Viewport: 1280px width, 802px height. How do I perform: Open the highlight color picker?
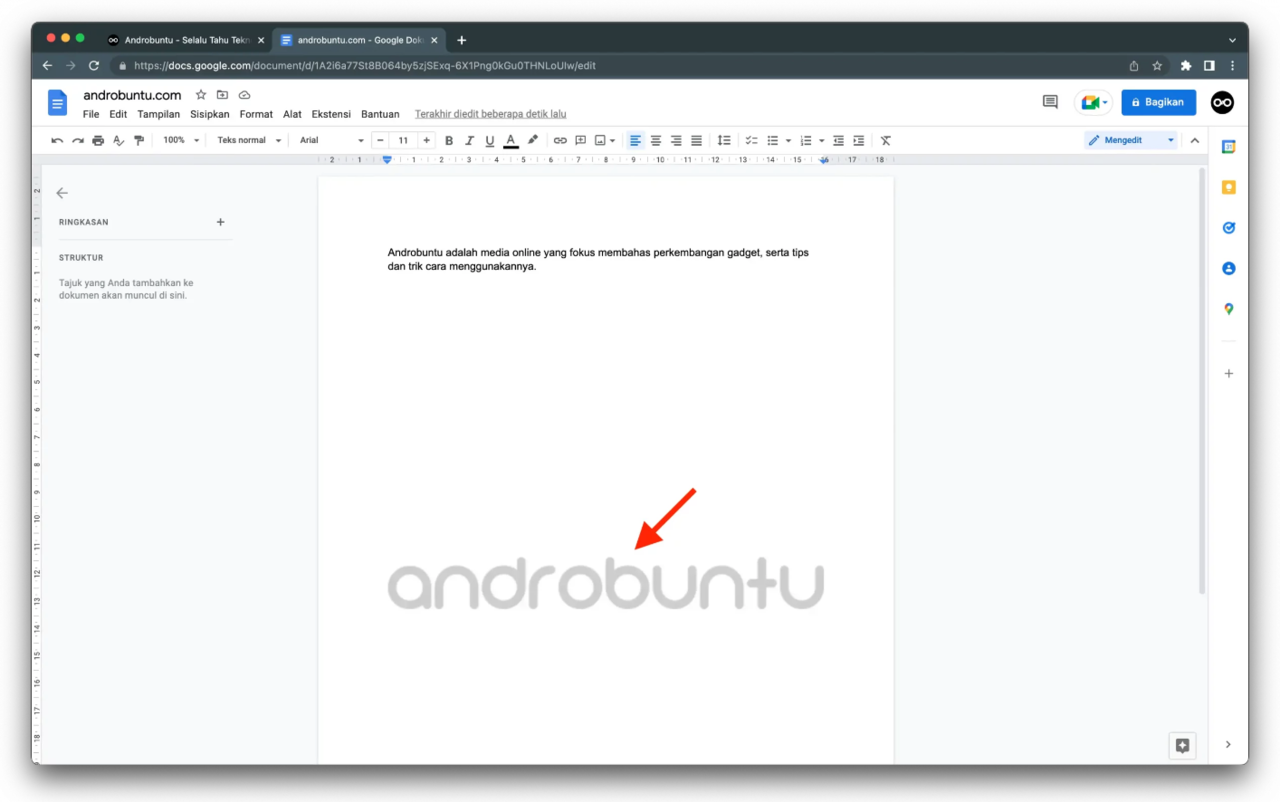[x=532, y=141]
